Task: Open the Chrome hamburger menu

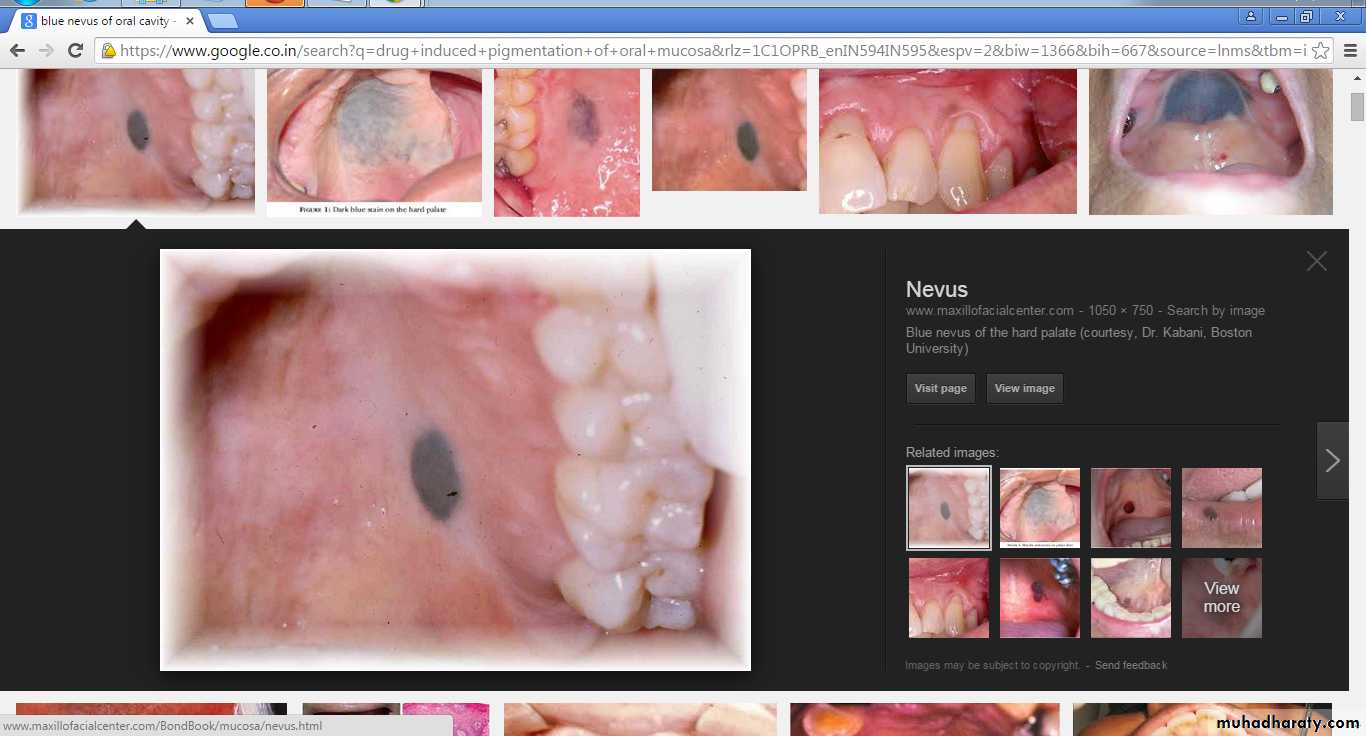Action: point(1349,50)
